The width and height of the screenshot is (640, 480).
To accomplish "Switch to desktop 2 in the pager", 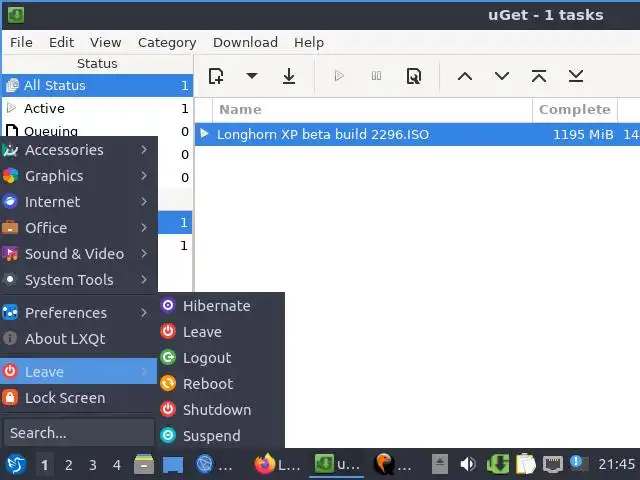I will 69,464.
